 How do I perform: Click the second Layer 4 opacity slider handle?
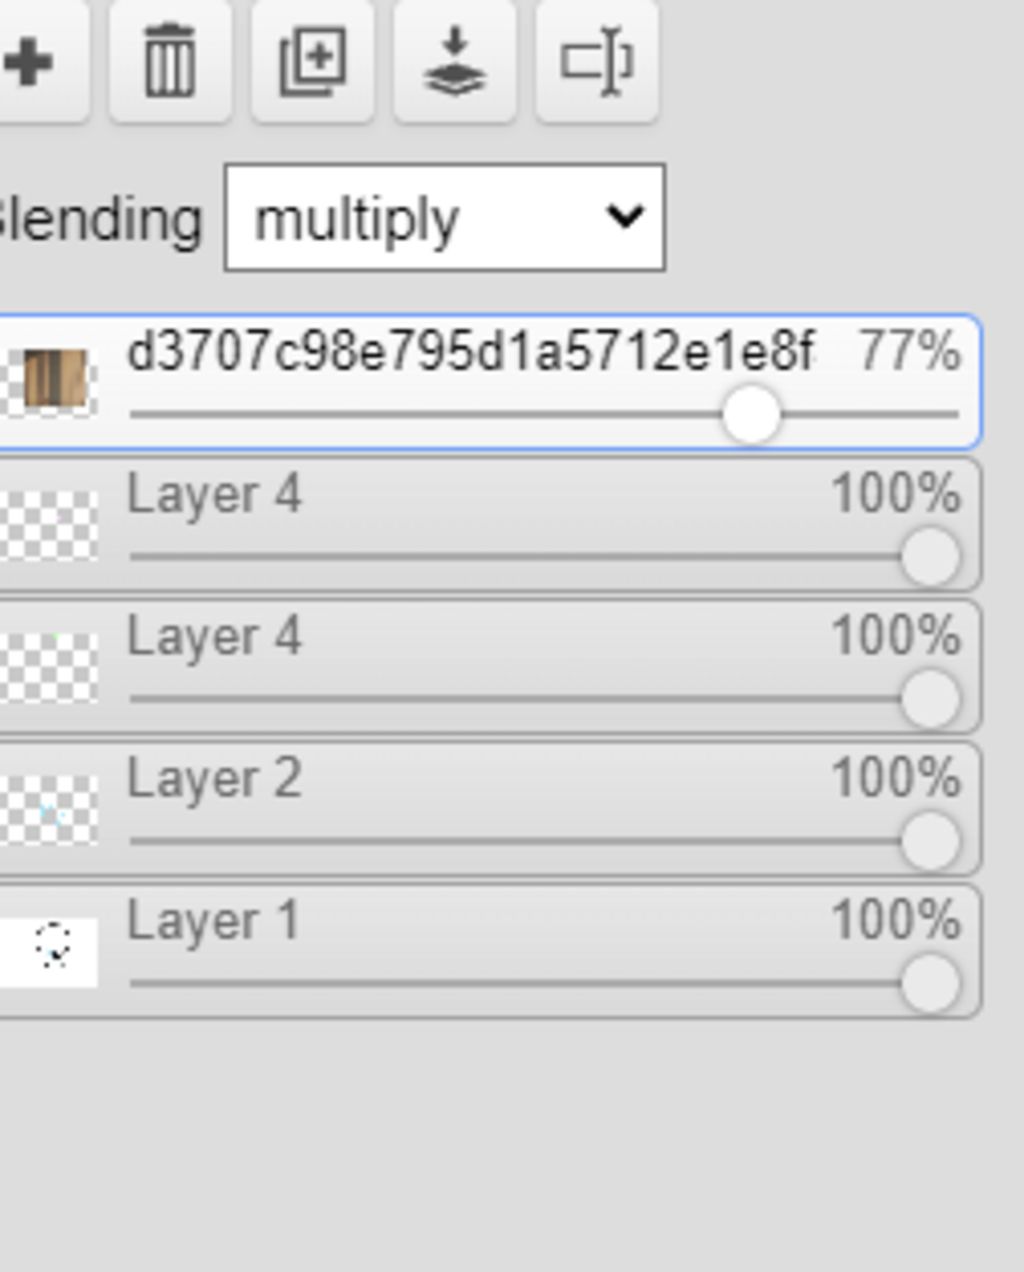(x=930, y=699)
